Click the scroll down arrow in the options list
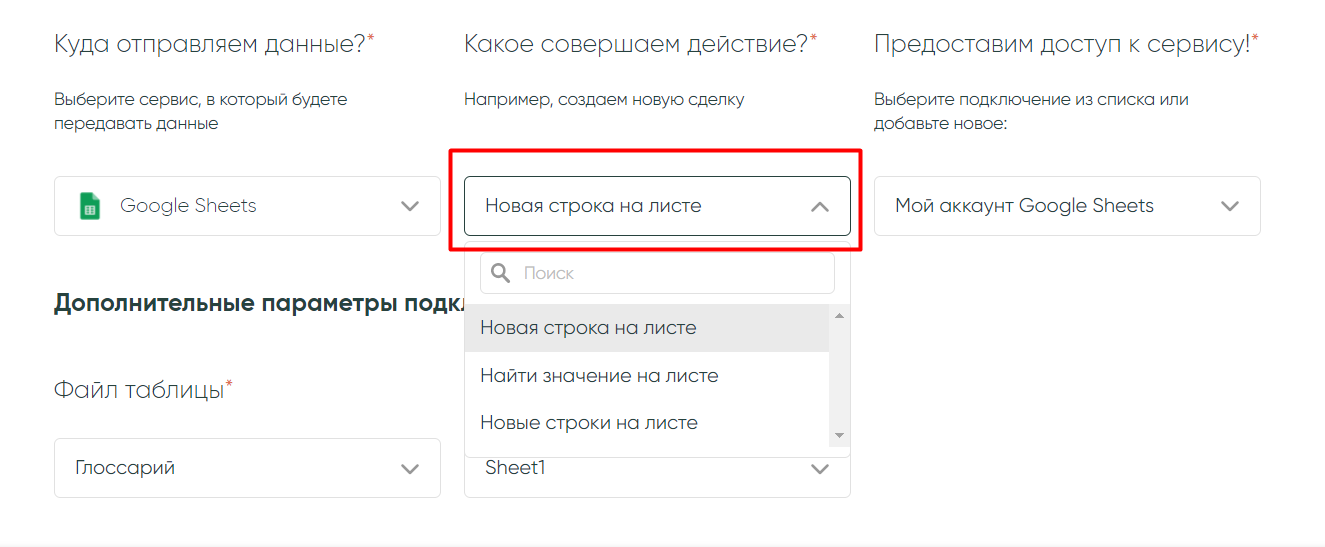Viewport: 1325px width, 547px height. pos(839,435)
